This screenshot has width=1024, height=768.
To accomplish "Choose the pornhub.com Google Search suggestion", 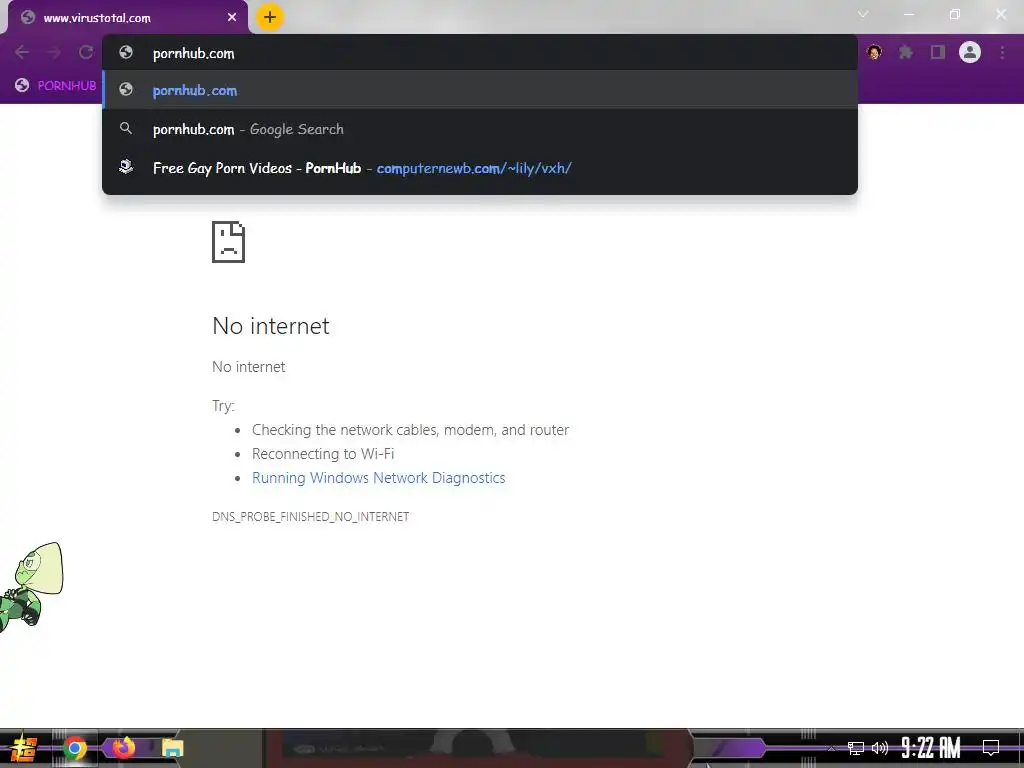I will 480,129.
